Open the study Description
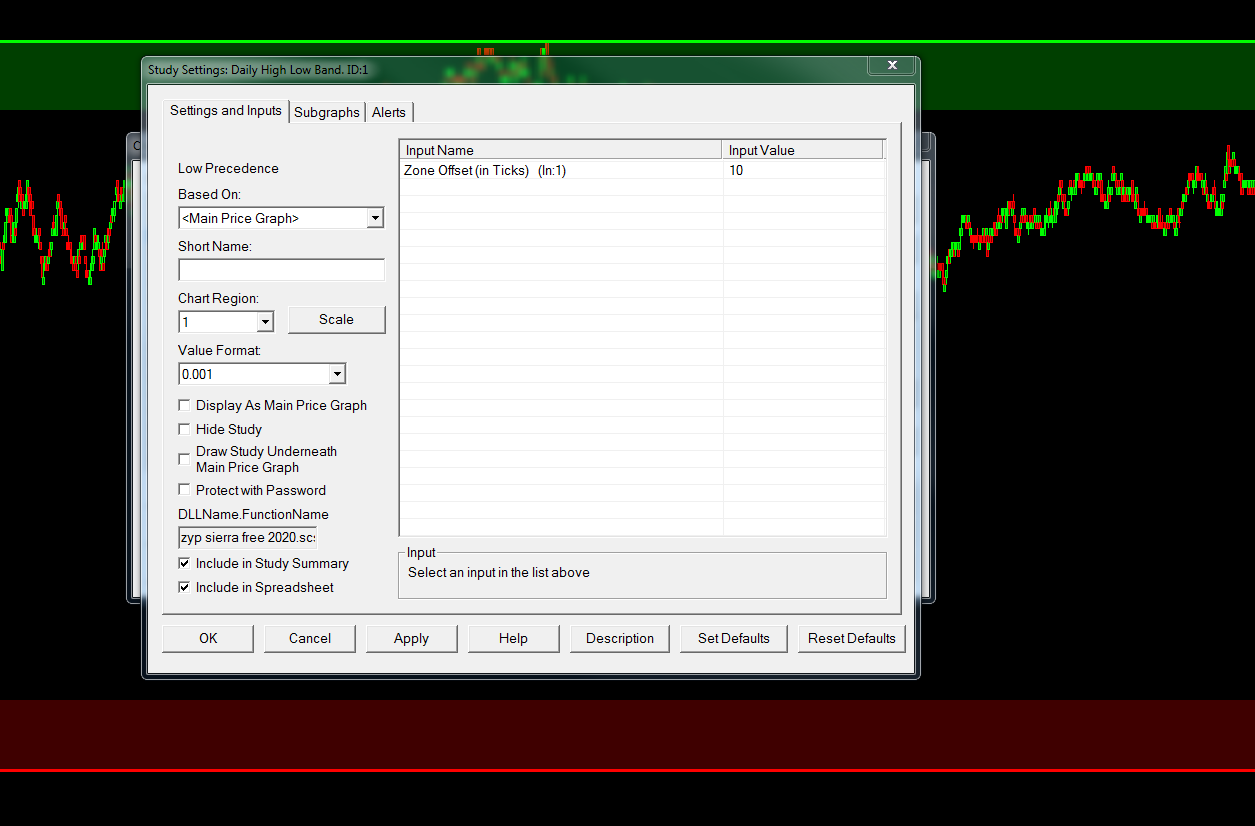The height and width of the screenshot is (826, 1255). tap(620, 638)
